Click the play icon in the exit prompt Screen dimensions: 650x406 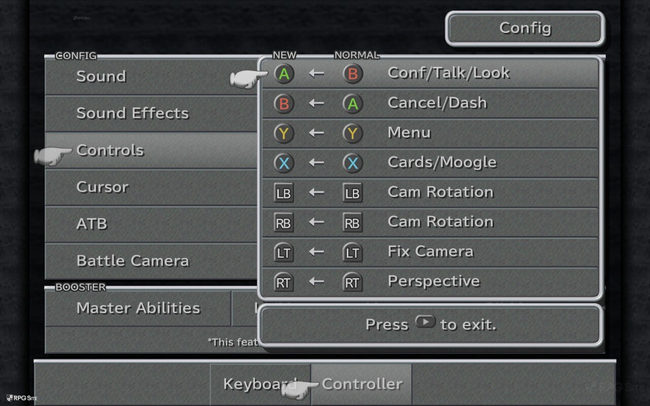point(425,322)
